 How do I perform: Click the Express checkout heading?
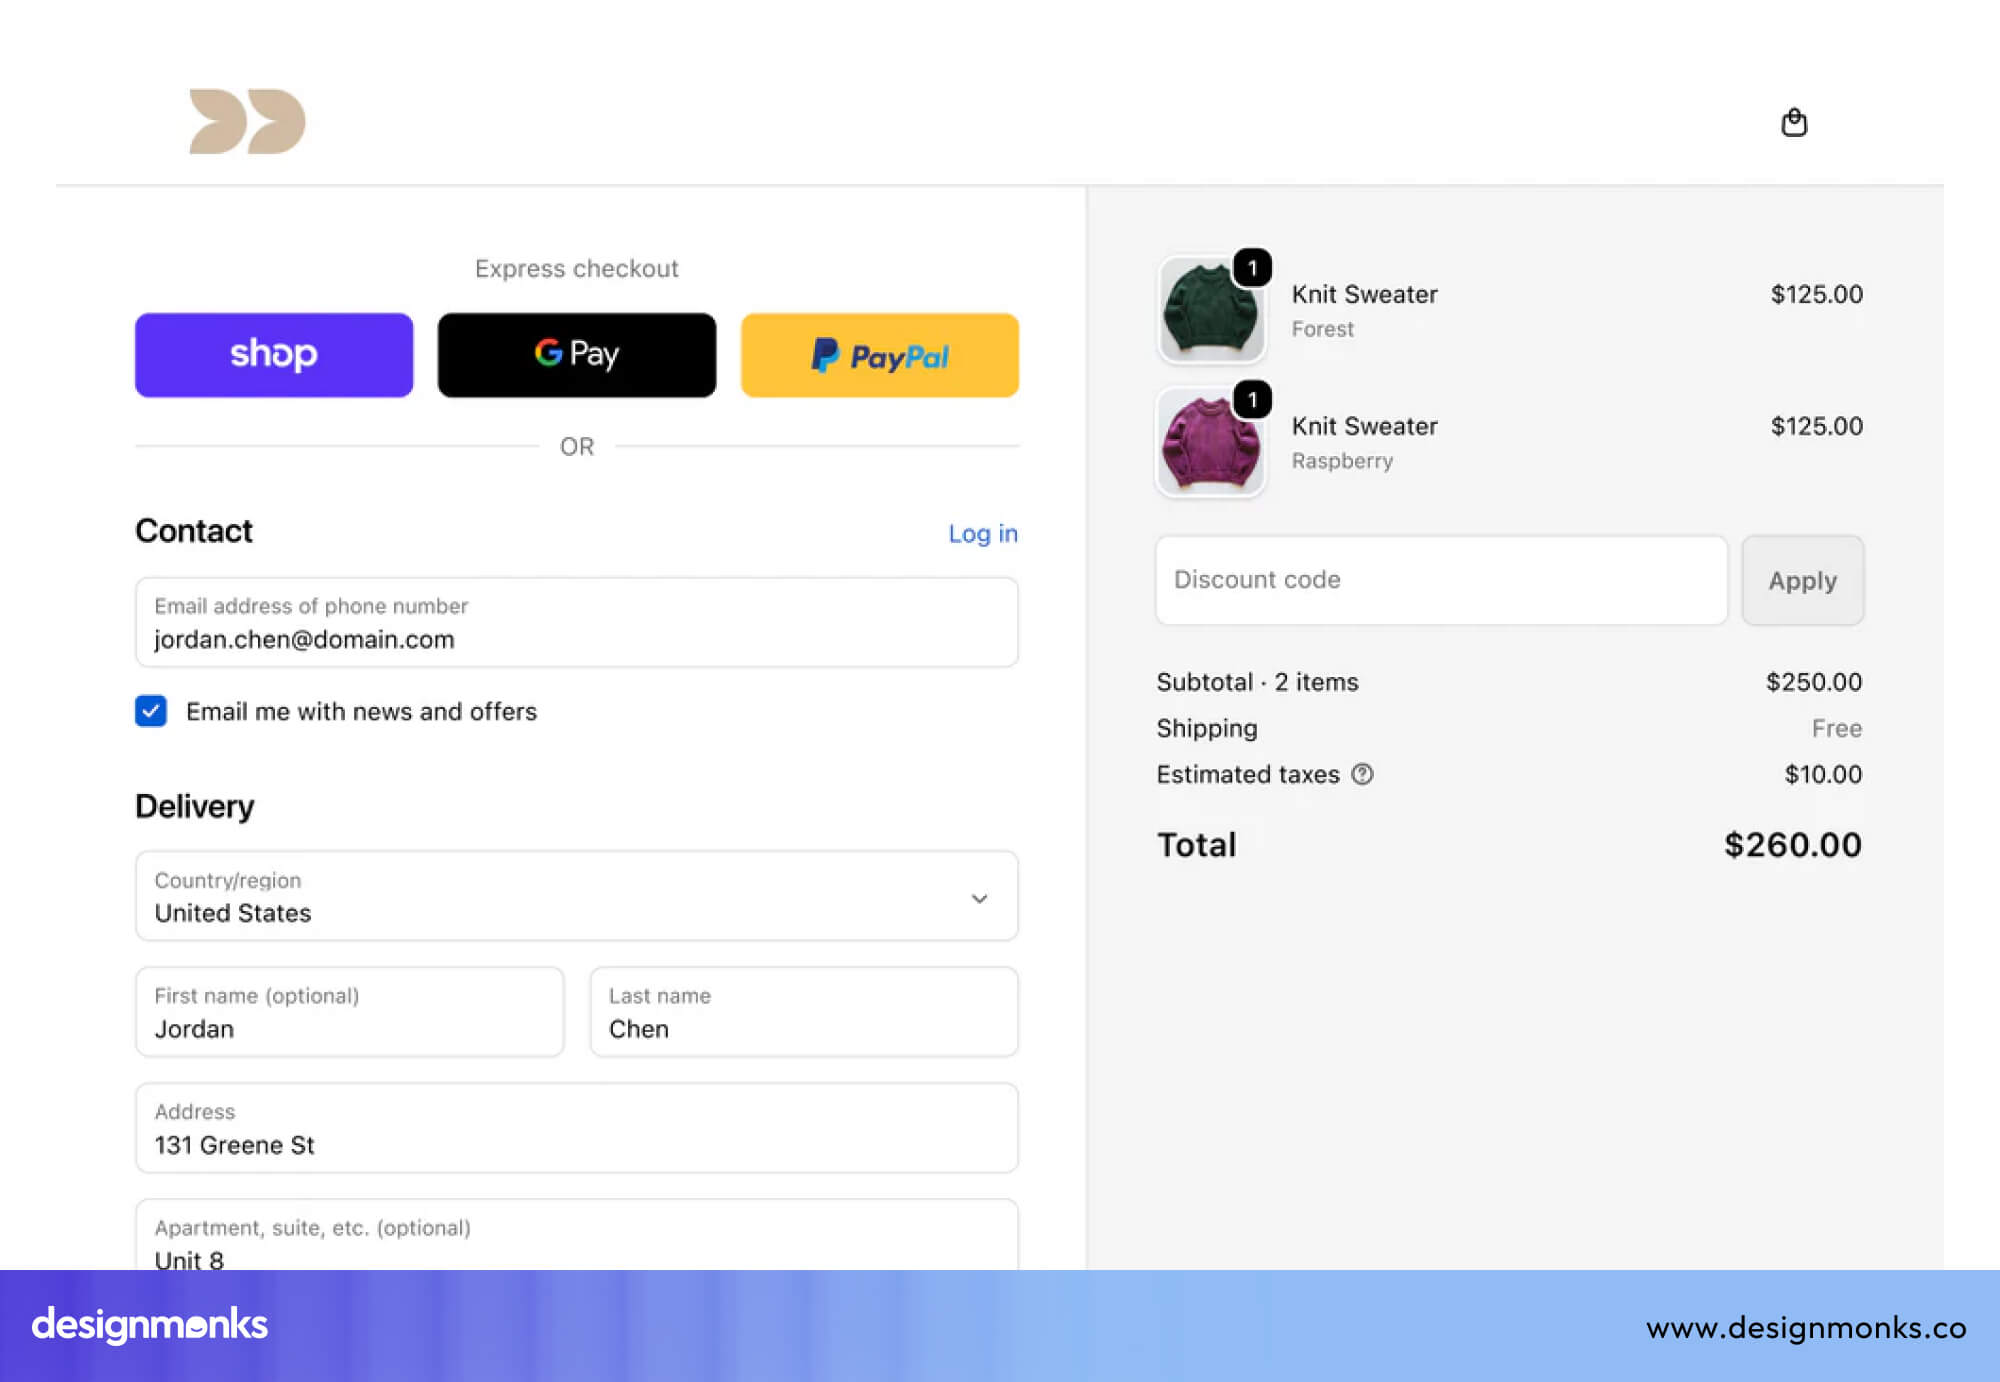(577, 268)
